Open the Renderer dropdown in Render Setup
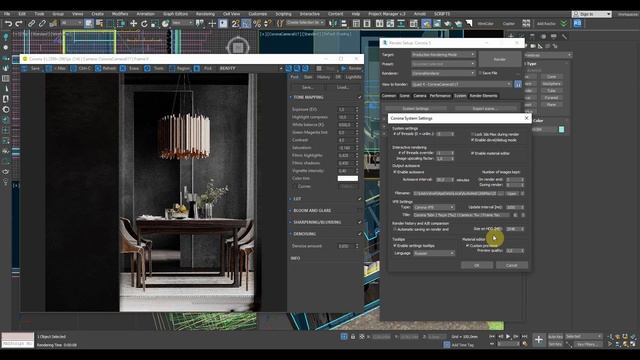The width and height of the screenshot is (640, 360). 443,73
